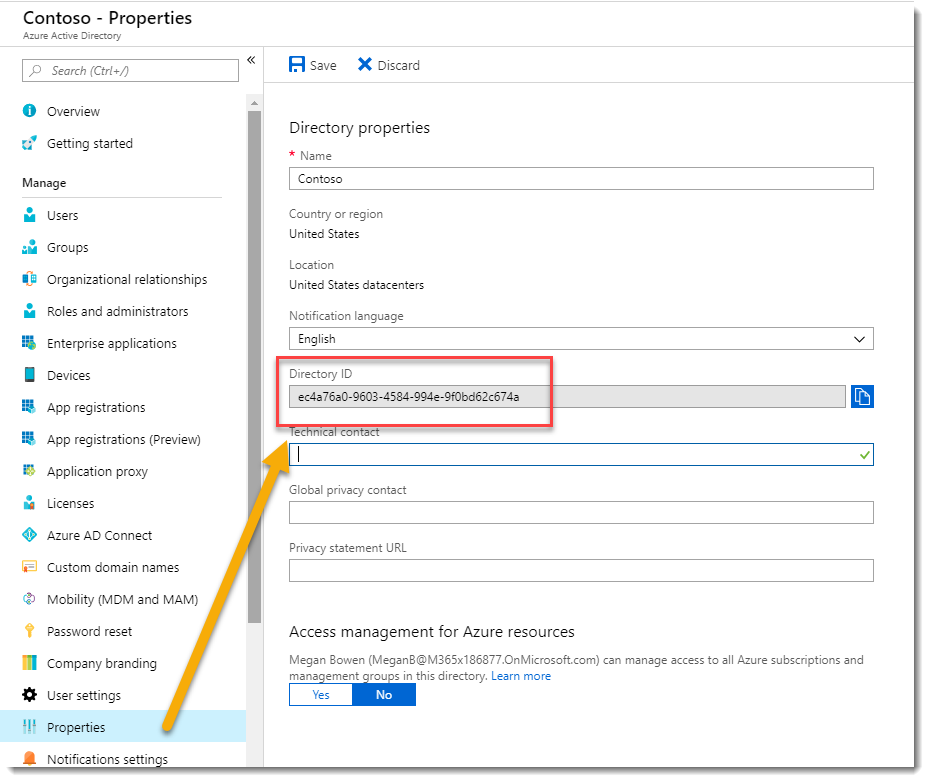
Task: Click the Name field containing Contoso
Action: (x=581, y=178)
